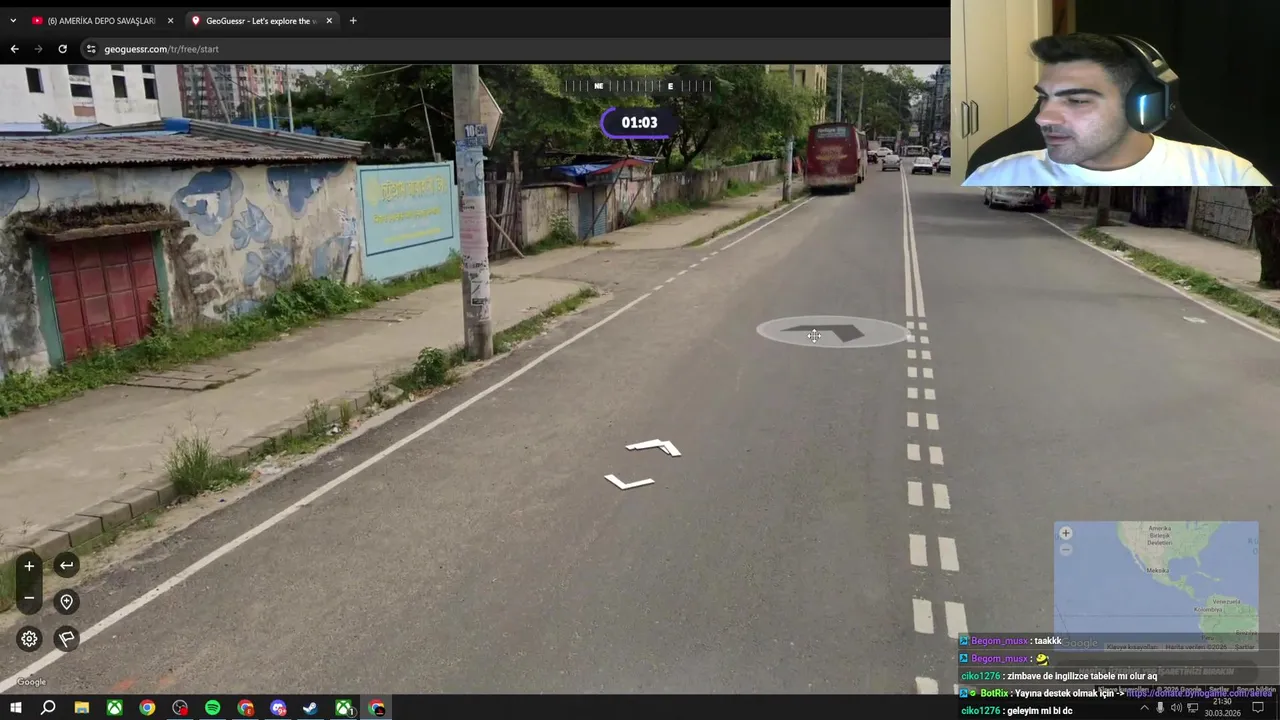Set a checkpoint with the flag button
The height and width of the screenshot is (720, 1280).
tap(66, 639)
